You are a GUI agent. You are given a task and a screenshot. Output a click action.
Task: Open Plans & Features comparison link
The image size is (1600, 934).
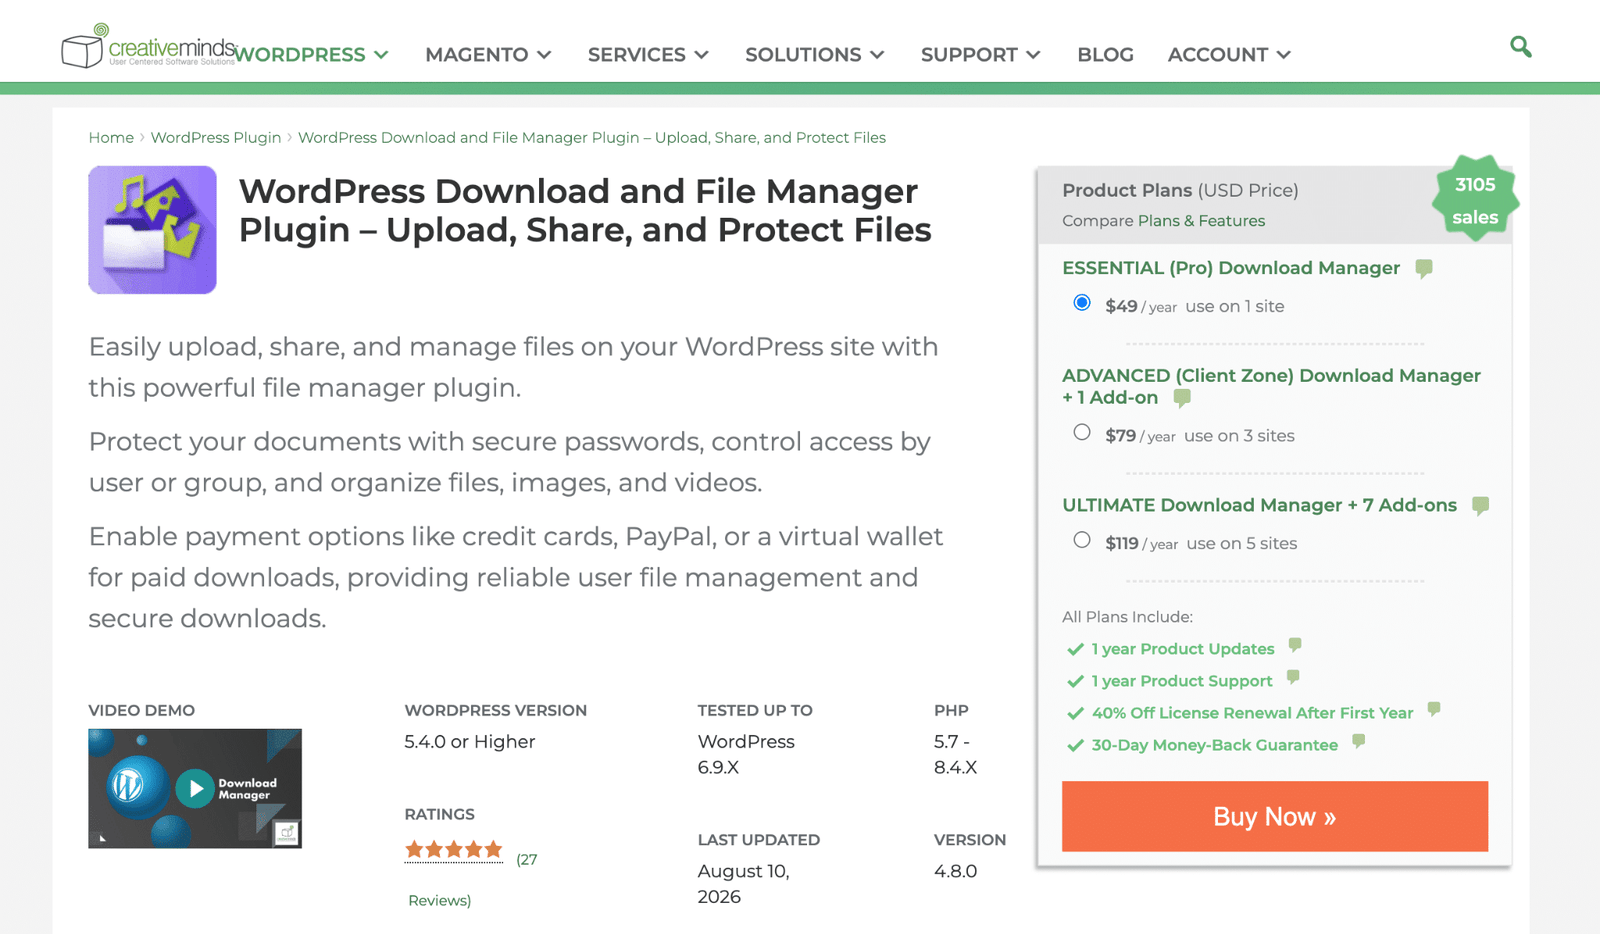point(1201,221)
